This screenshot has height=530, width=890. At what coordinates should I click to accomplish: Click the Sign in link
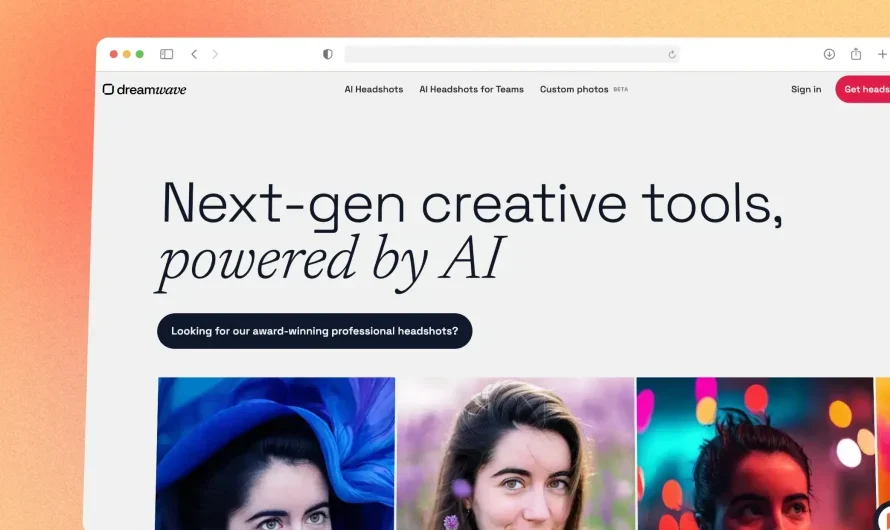[806, 89]
